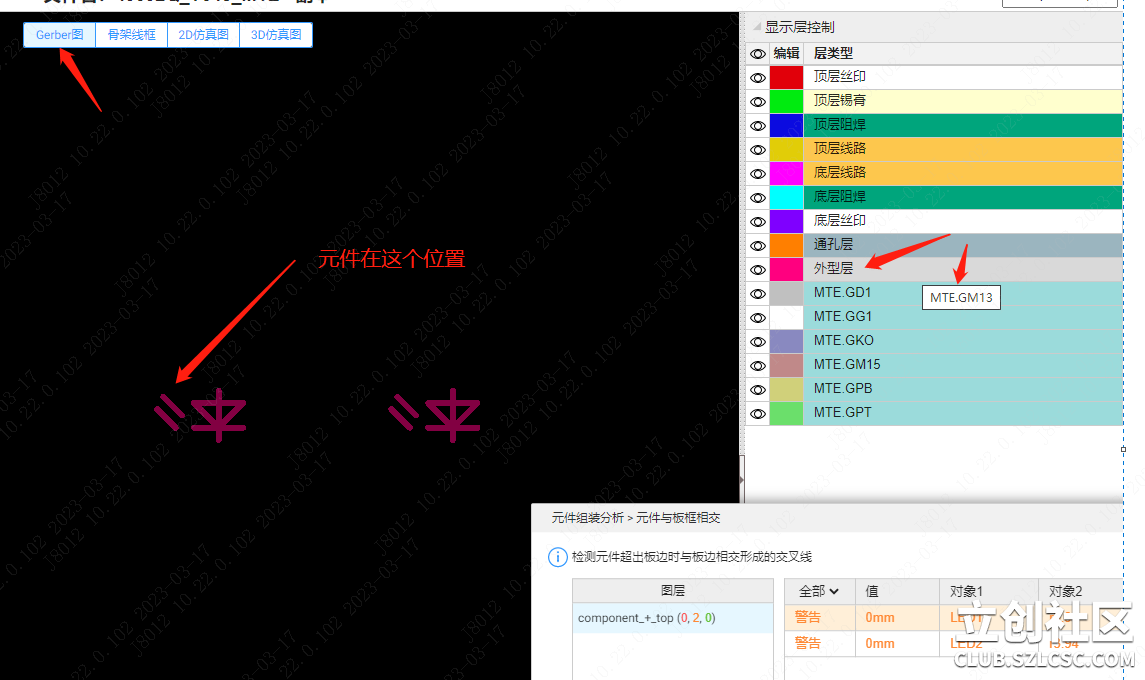The width and height of the screenshot is (1145, 680).
Task: Collapse the 显示层控制 panel triangle
Action: click(x=756, y=28)
